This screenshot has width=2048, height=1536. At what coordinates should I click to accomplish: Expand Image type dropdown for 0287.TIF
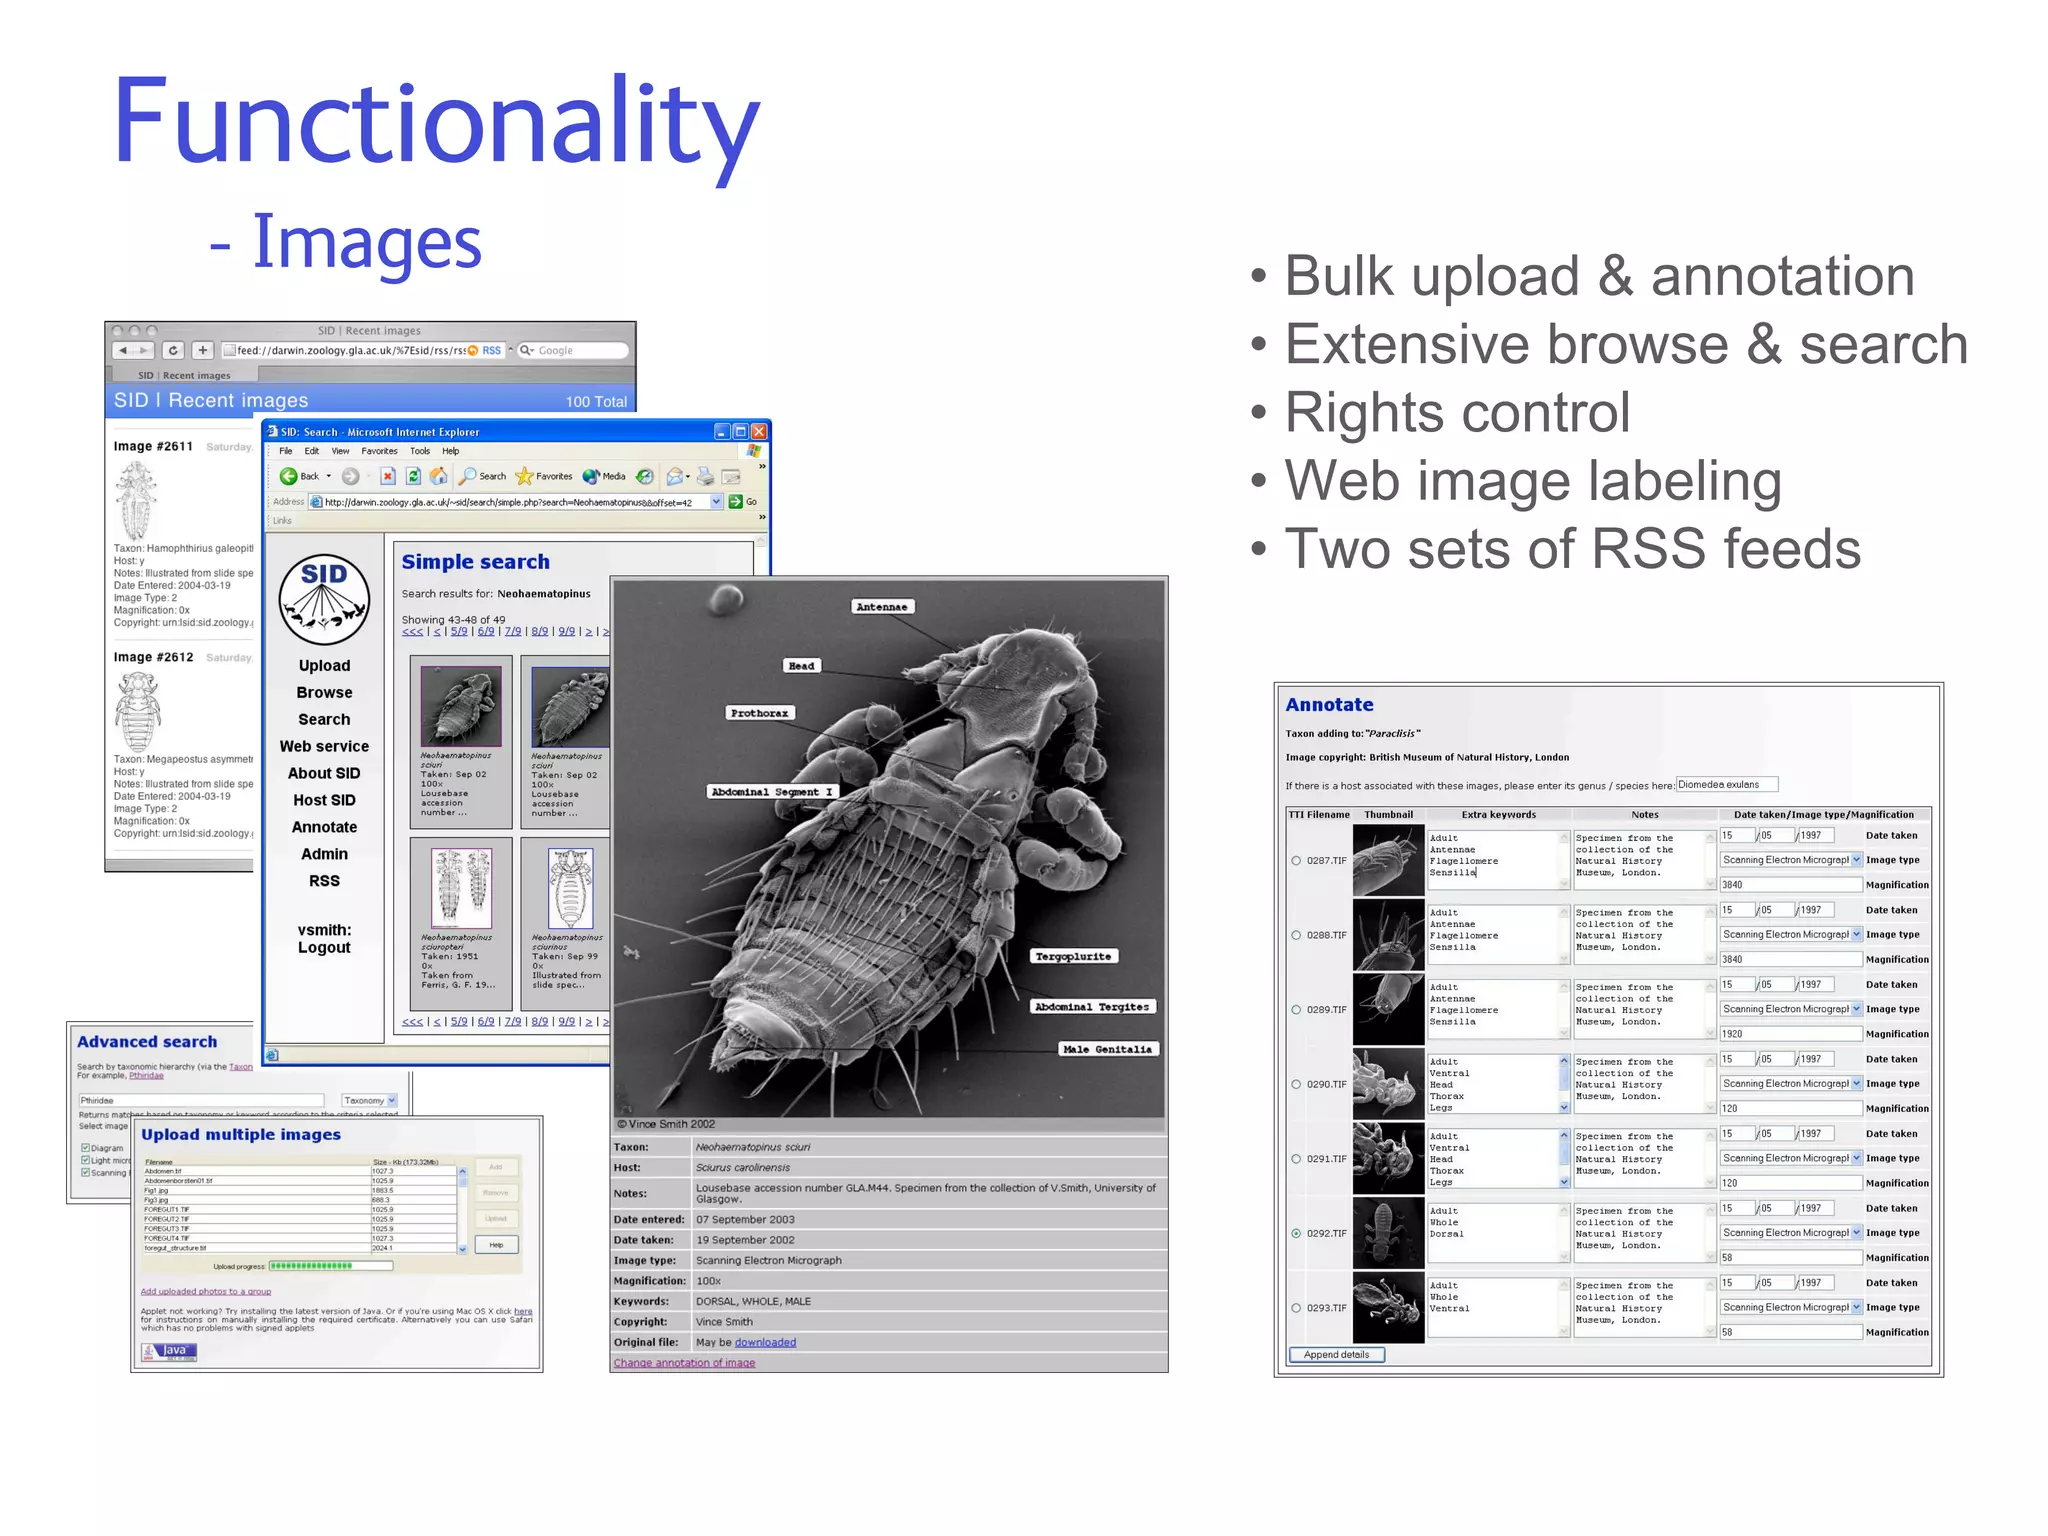click(x=1856, y=860)
